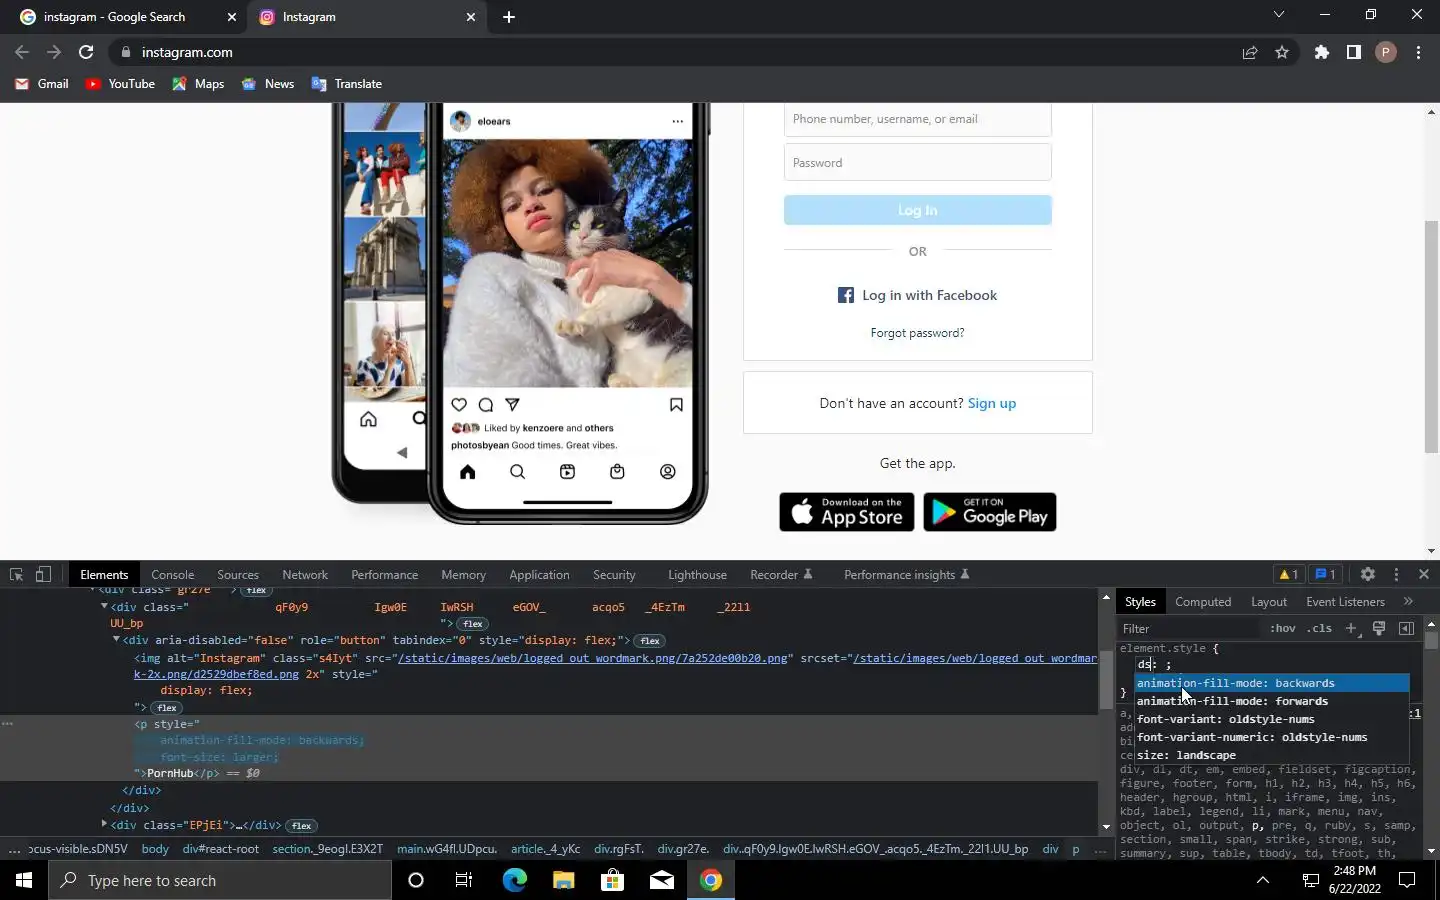This screenshot has width=1440, height=900.
Task: Open the Network tab
Action: [305, 574]
